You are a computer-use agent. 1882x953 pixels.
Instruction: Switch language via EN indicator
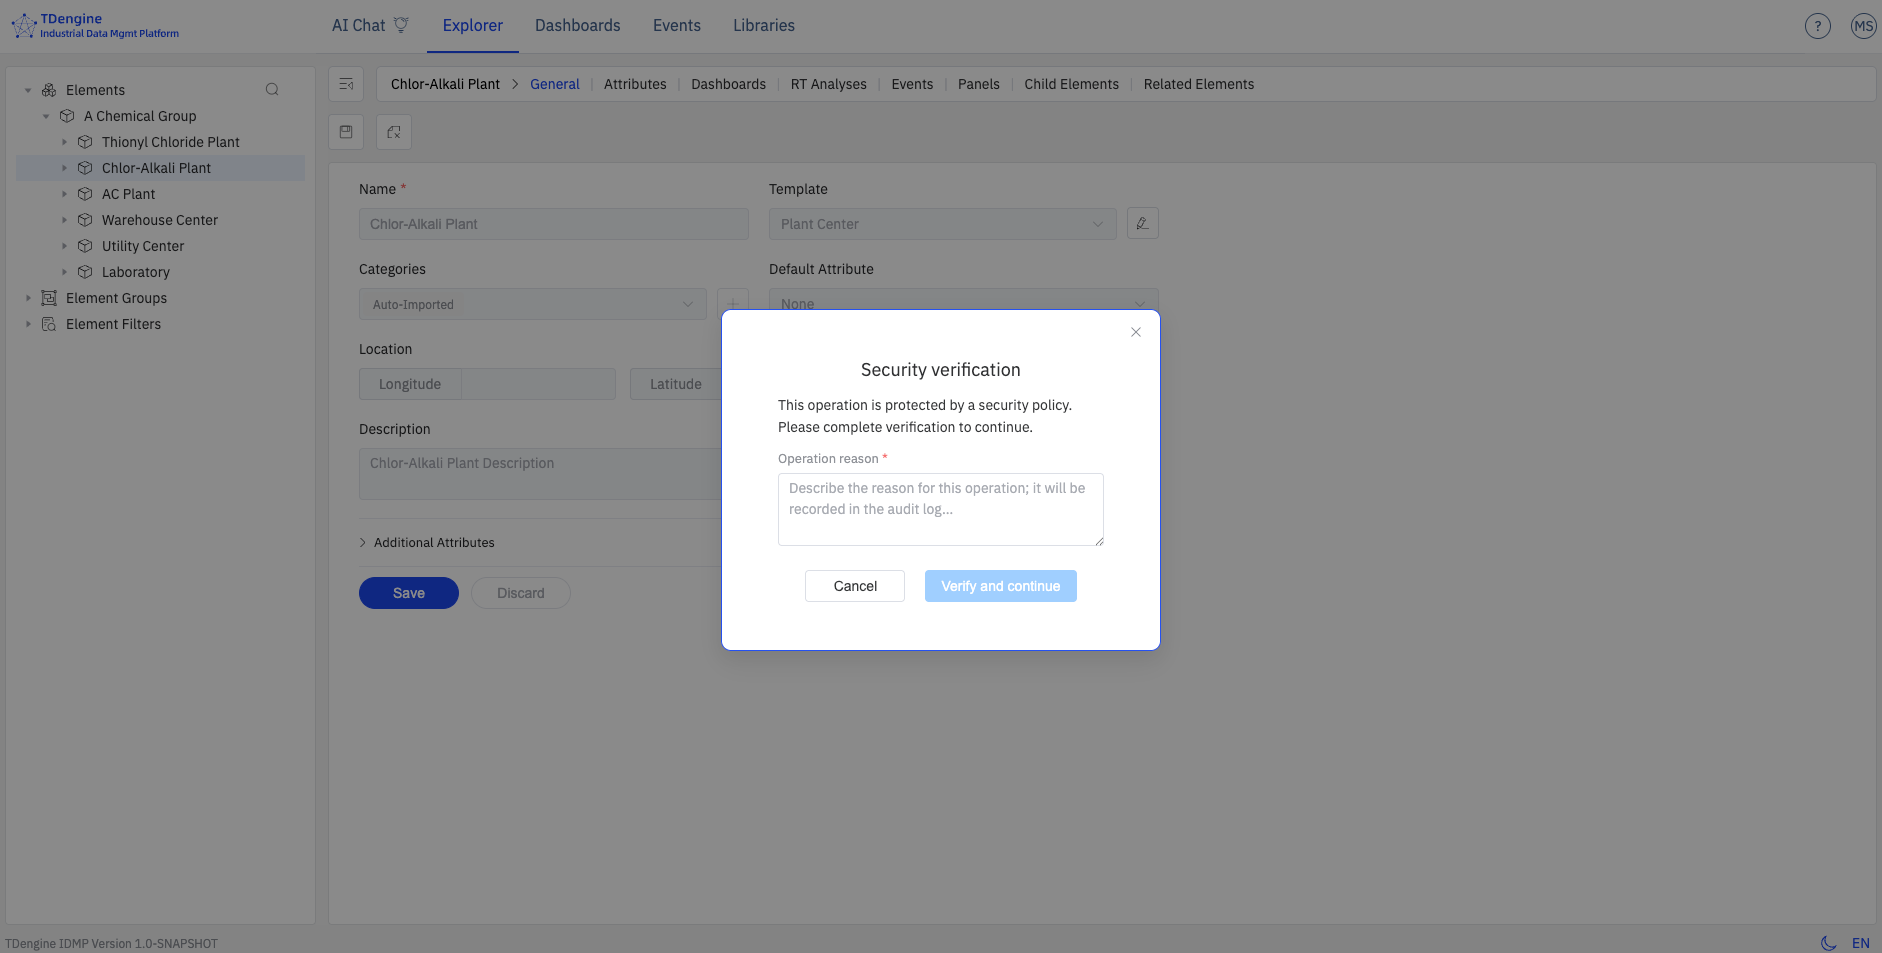pyautogui.click(x=1861, y=943)
